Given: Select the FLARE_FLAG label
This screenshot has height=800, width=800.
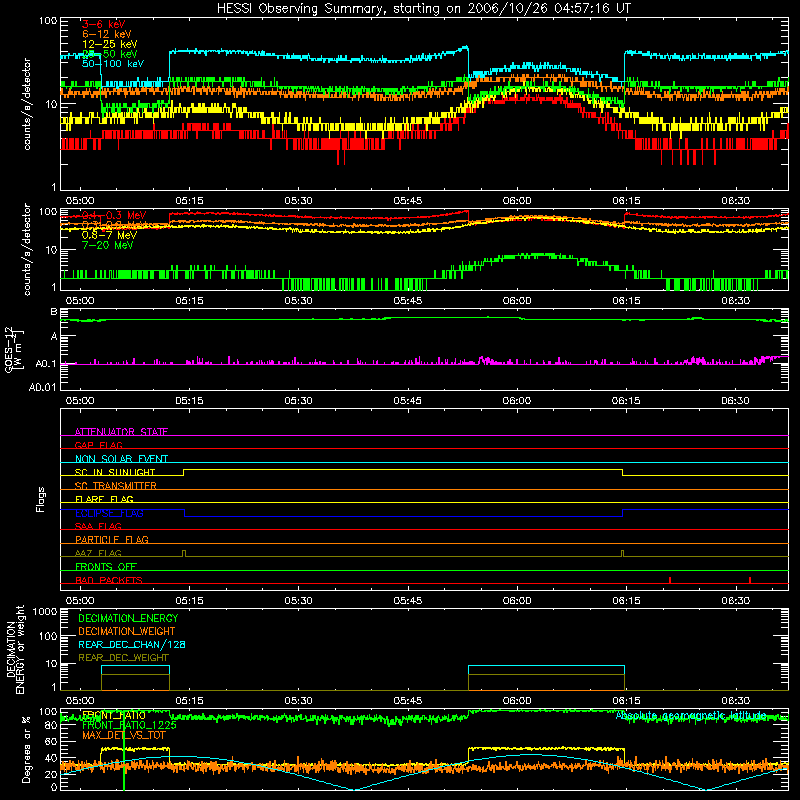Looking at the screenshot, I should [x=104, y=499].
